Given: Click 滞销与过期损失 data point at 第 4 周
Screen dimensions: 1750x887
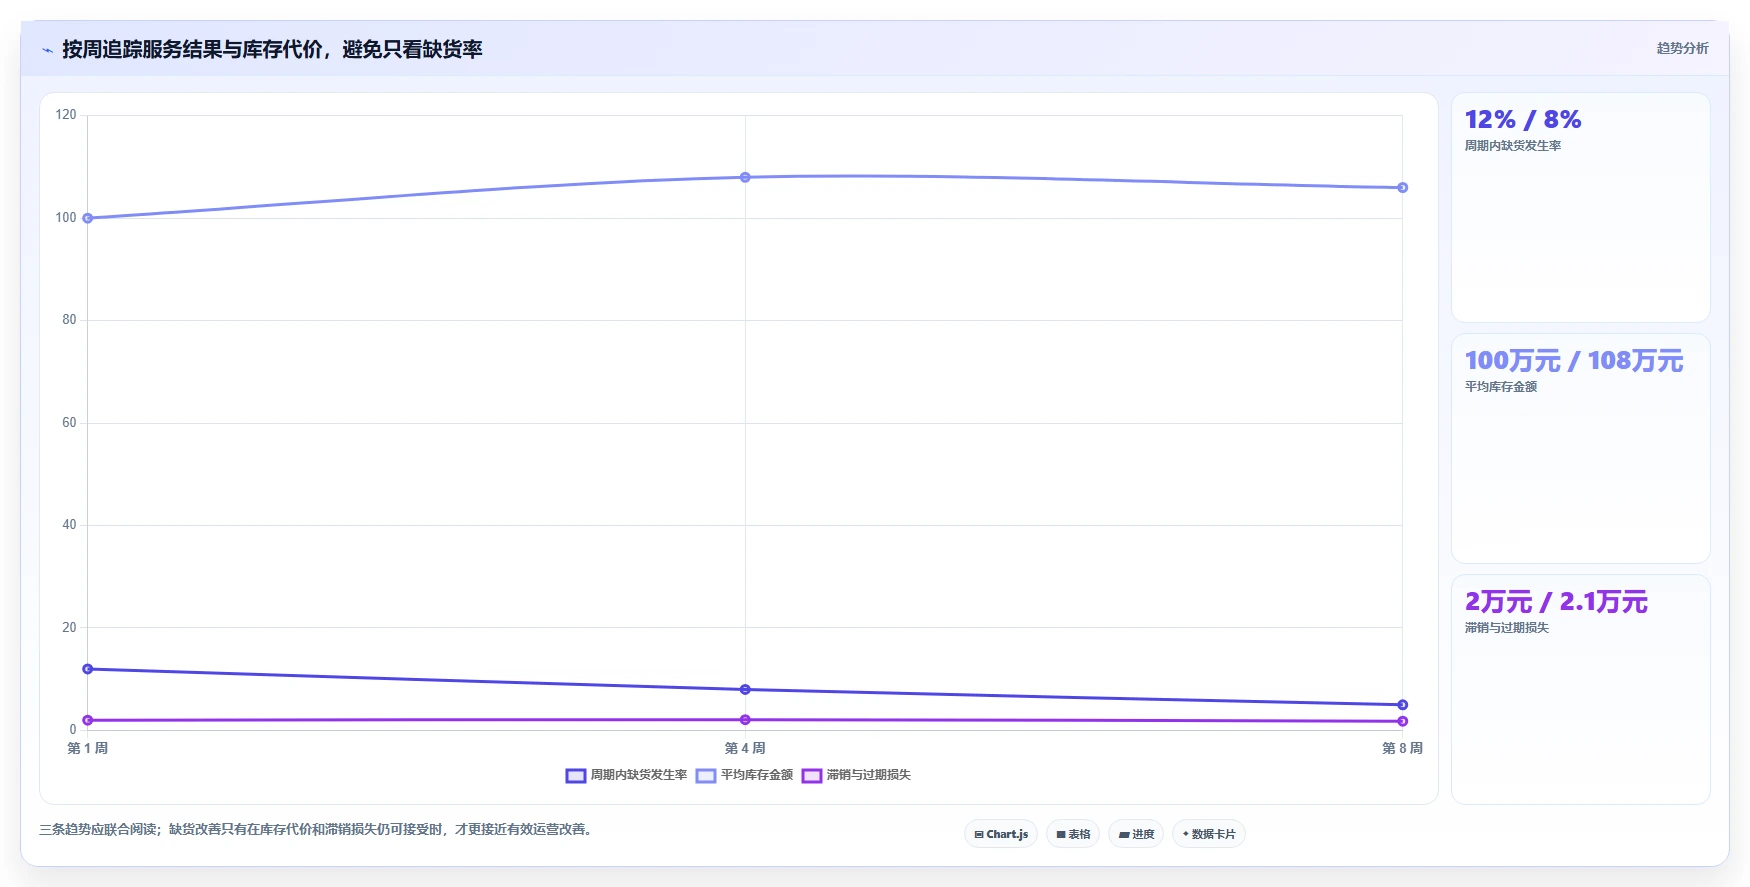Looking at the screenshot, I should tap(745, 720).
